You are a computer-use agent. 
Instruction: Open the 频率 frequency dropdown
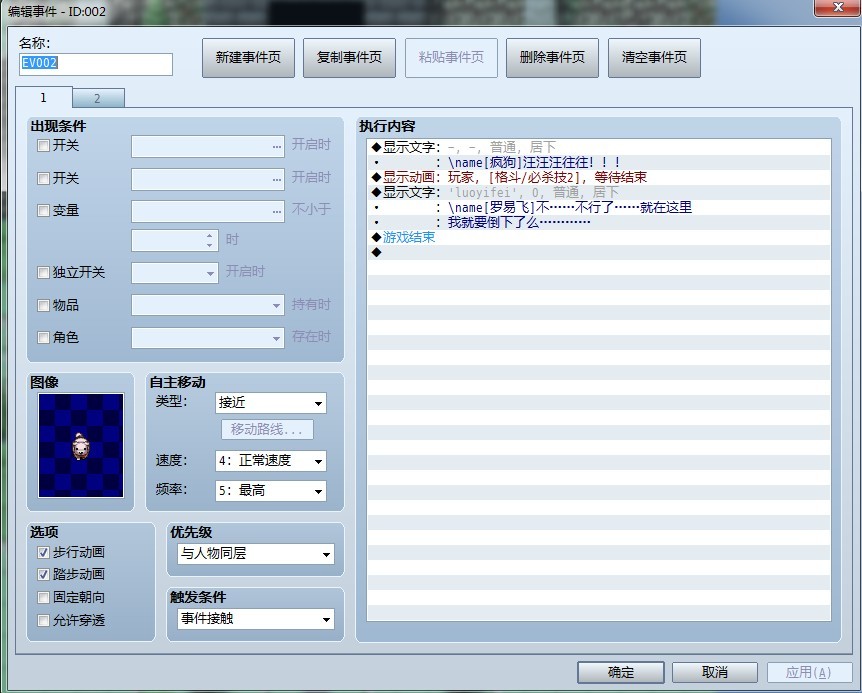pyautogui.click(x=270, y=491)
